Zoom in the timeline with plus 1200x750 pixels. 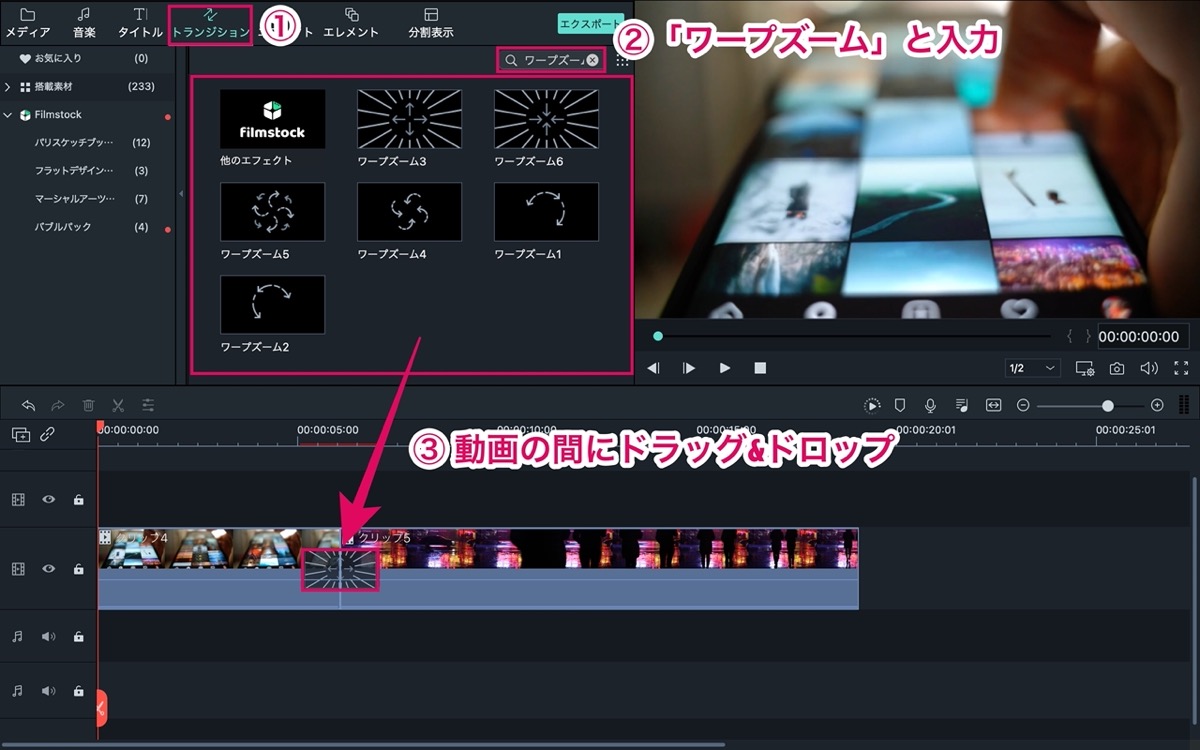tap(1157, 405)
